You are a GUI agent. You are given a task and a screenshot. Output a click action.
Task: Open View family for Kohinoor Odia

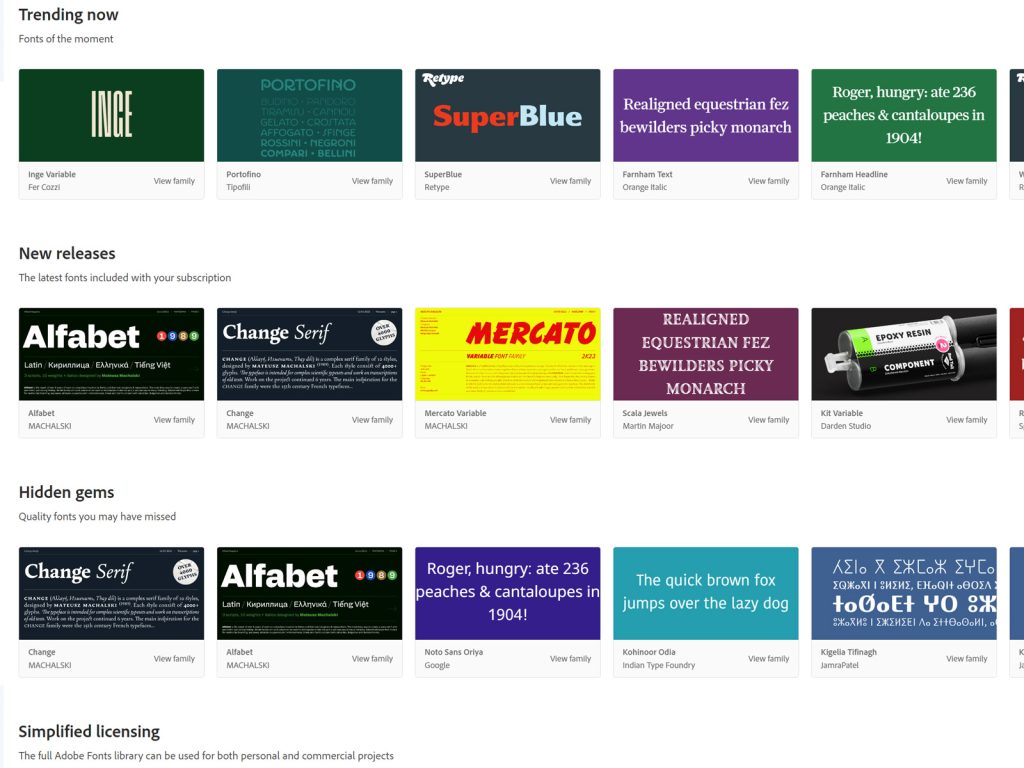click(767, 659)
